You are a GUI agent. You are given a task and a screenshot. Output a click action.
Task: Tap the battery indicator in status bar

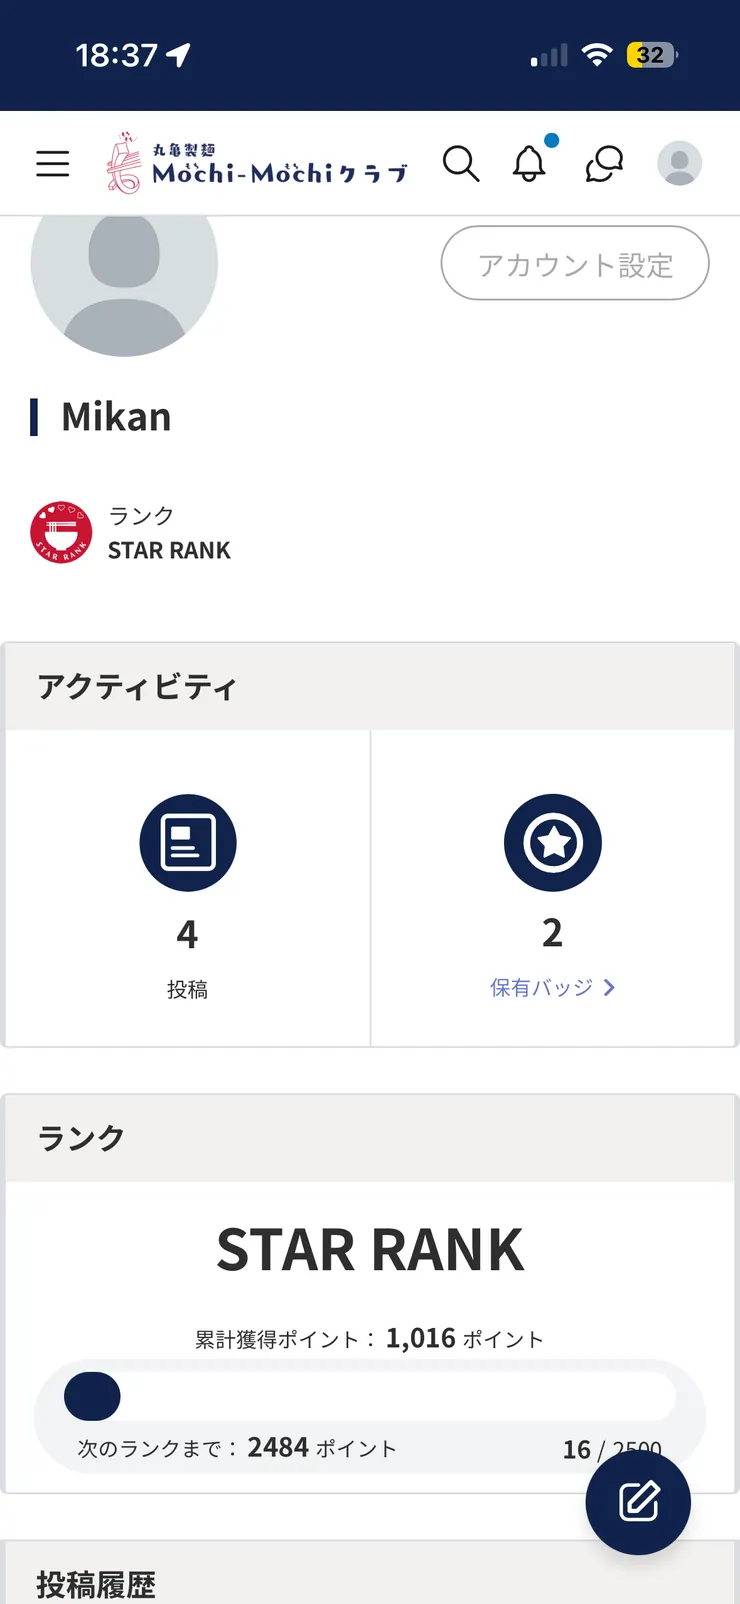pyautogui.click(x=651, y=55)
